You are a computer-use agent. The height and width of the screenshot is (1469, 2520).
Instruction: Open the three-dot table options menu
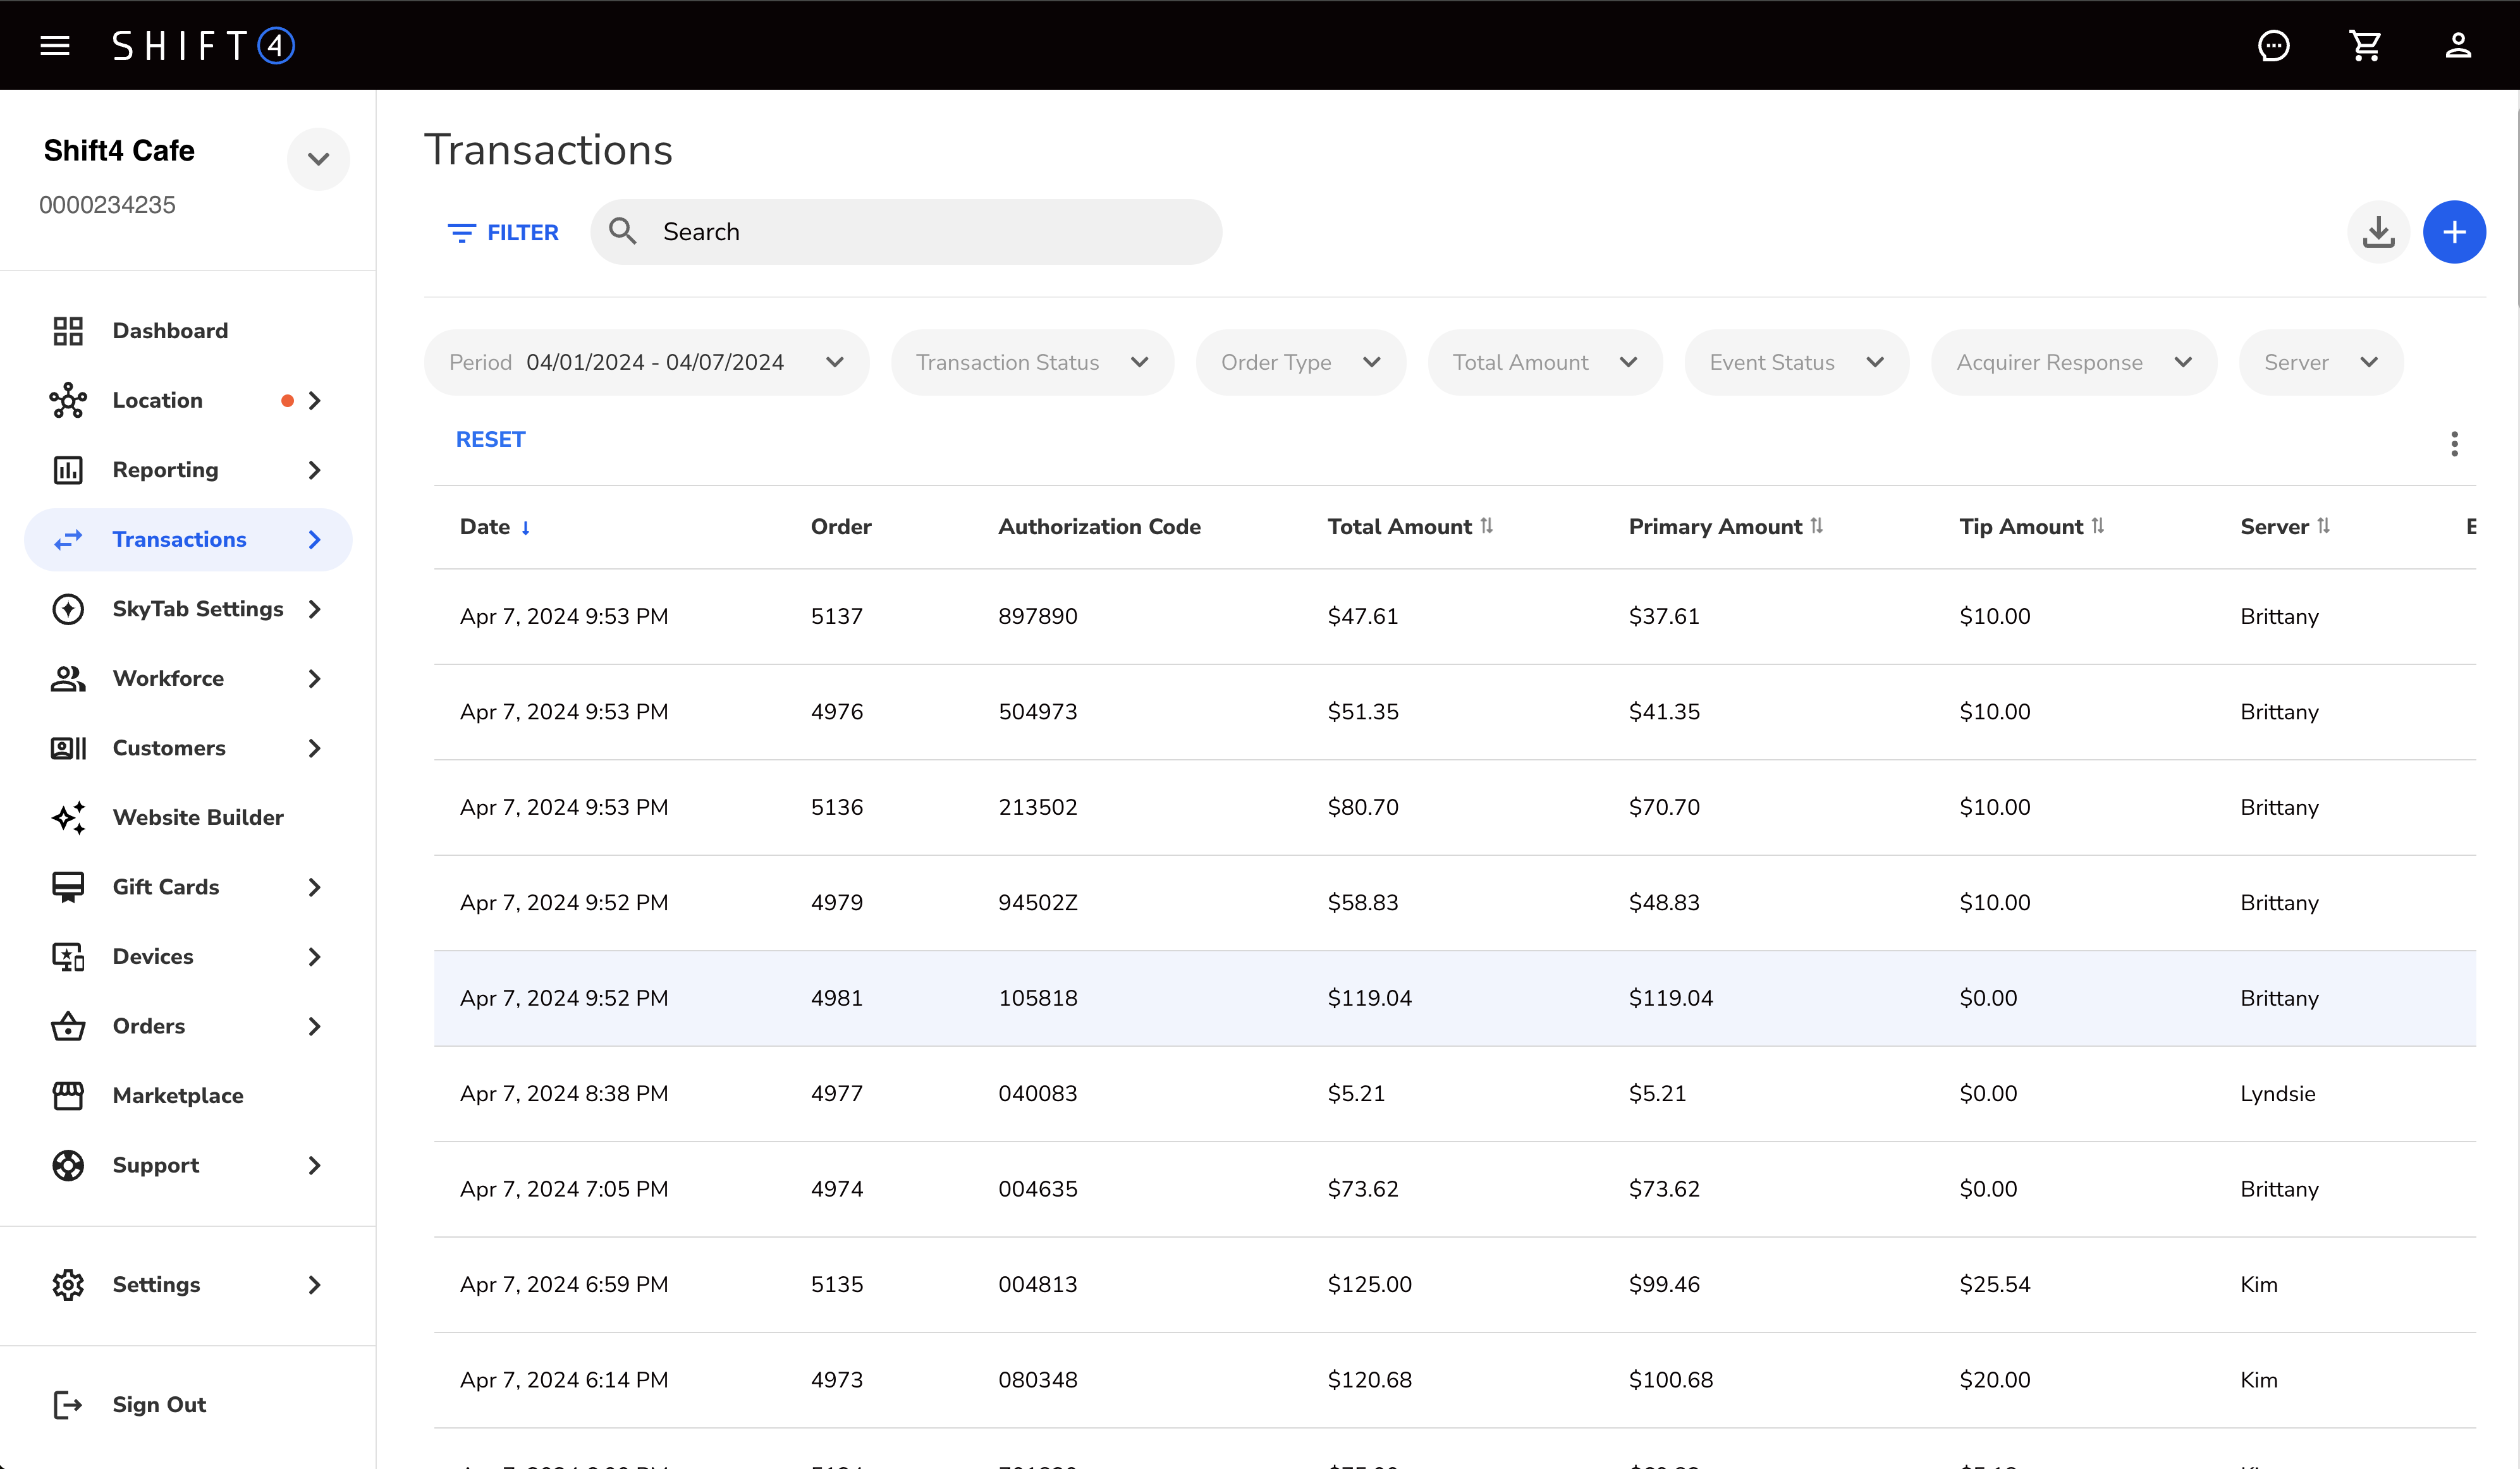[2454, 443]
